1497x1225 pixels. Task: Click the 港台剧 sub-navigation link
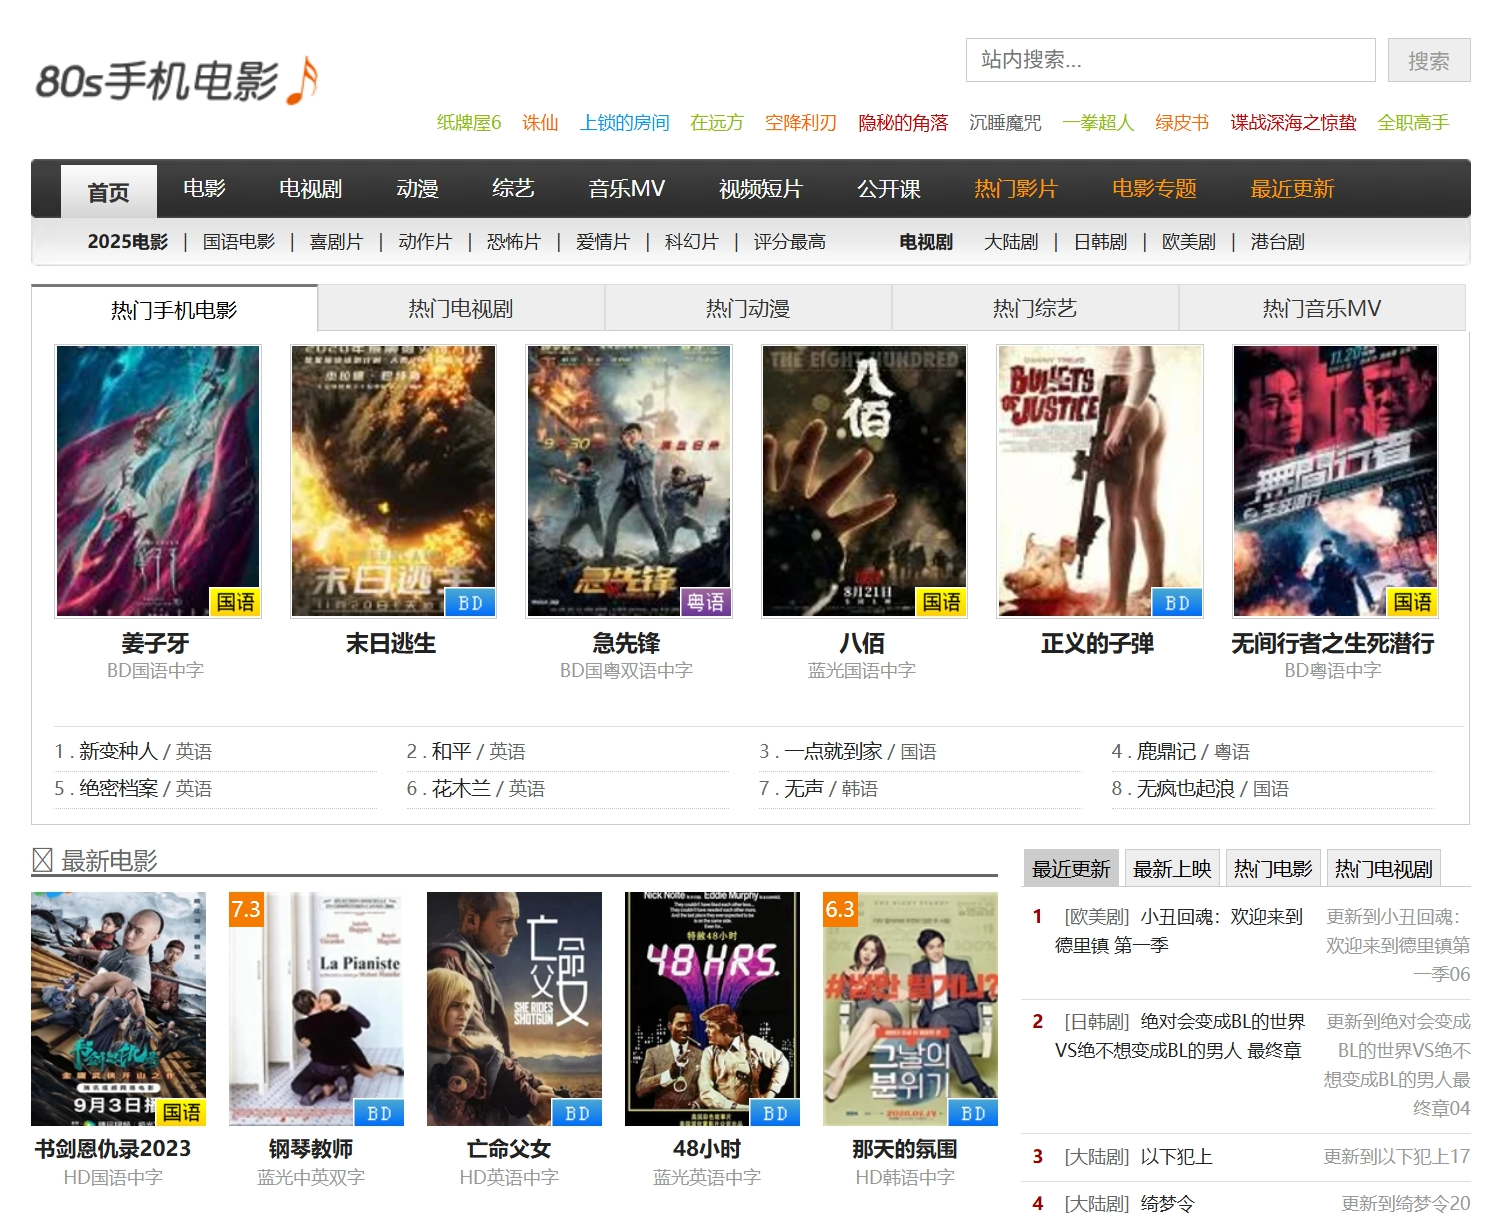pos(1277,242)
